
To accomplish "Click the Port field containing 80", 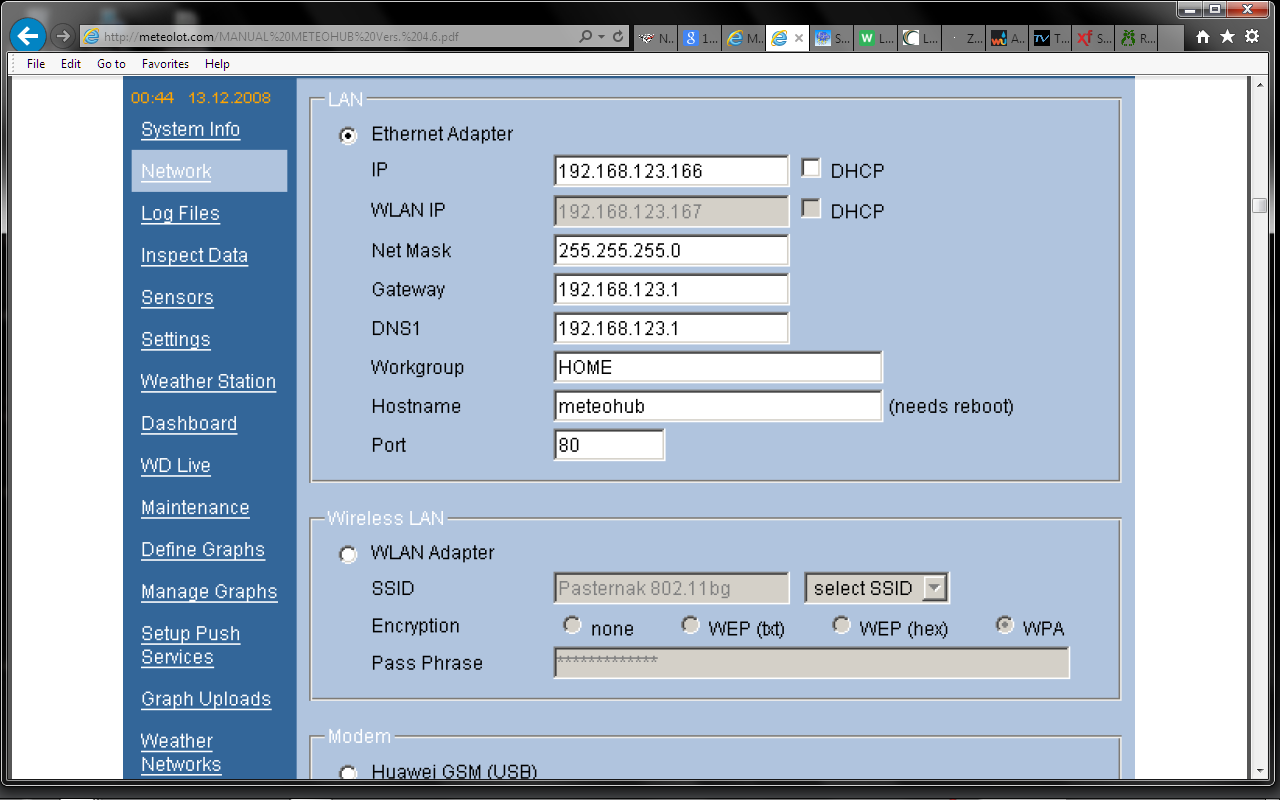I will (x=609, y=445).
